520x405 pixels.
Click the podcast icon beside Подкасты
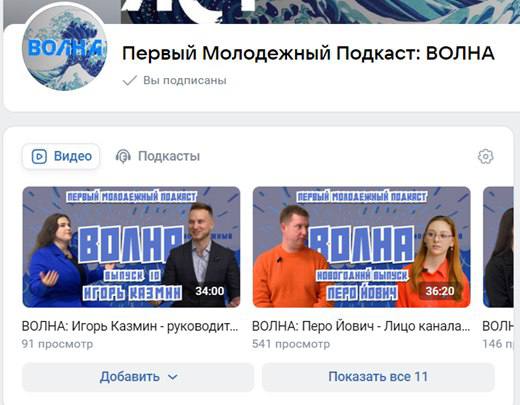123,156
